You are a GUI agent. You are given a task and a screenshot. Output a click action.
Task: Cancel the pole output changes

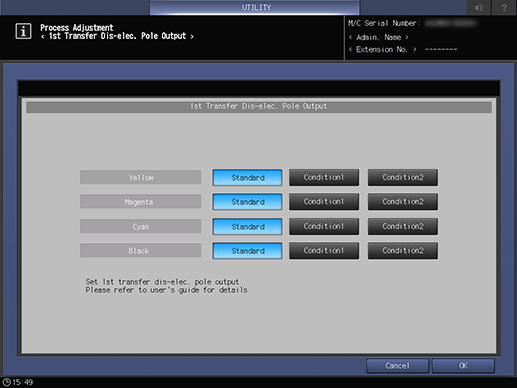(397, 366)
